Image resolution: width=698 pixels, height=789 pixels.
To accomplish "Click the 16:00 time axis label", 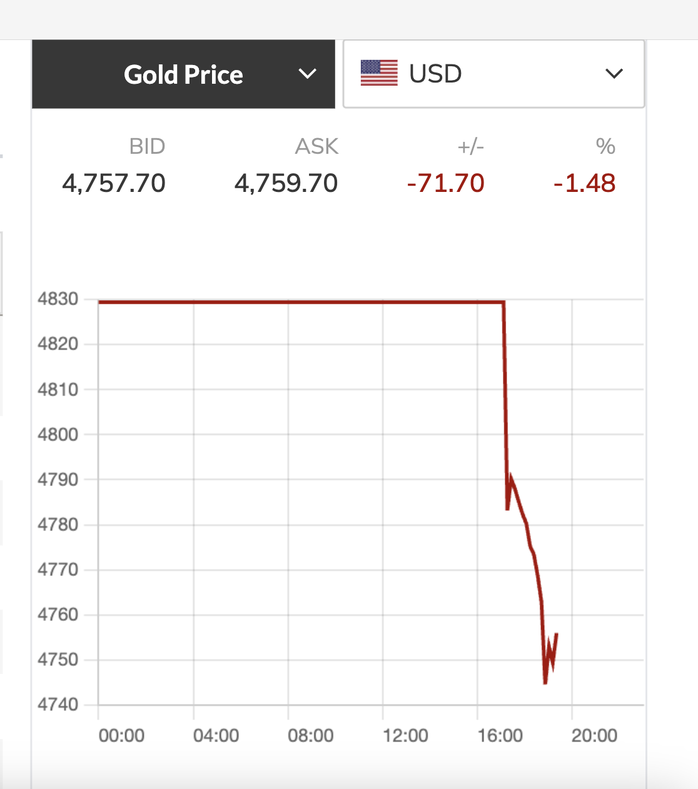I will 500,736.
